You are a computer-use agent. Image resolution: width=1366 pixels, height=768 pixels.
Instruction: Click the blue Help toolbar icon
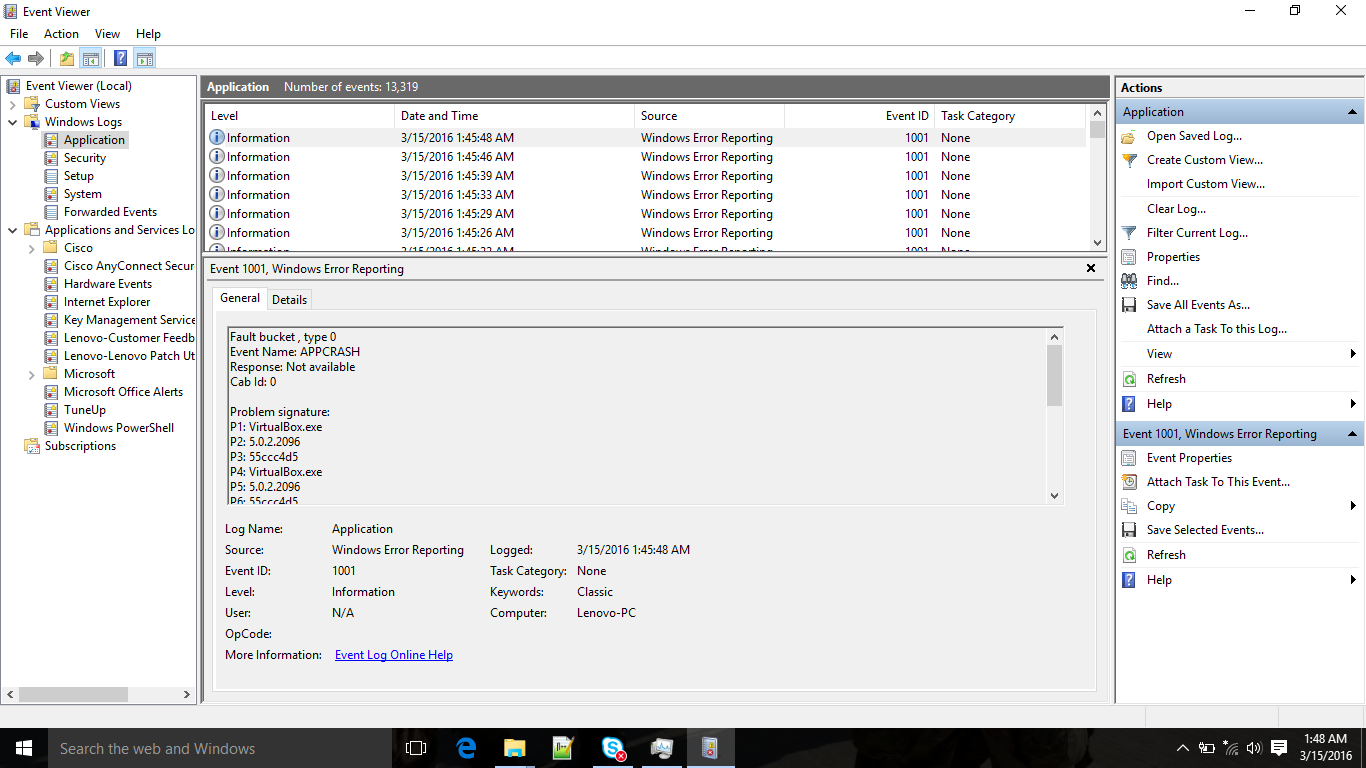(120, 58)
